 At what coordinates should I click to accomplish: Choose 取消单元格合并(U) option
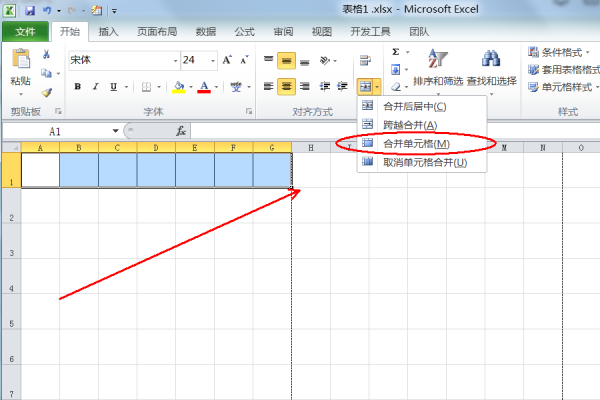424,162
